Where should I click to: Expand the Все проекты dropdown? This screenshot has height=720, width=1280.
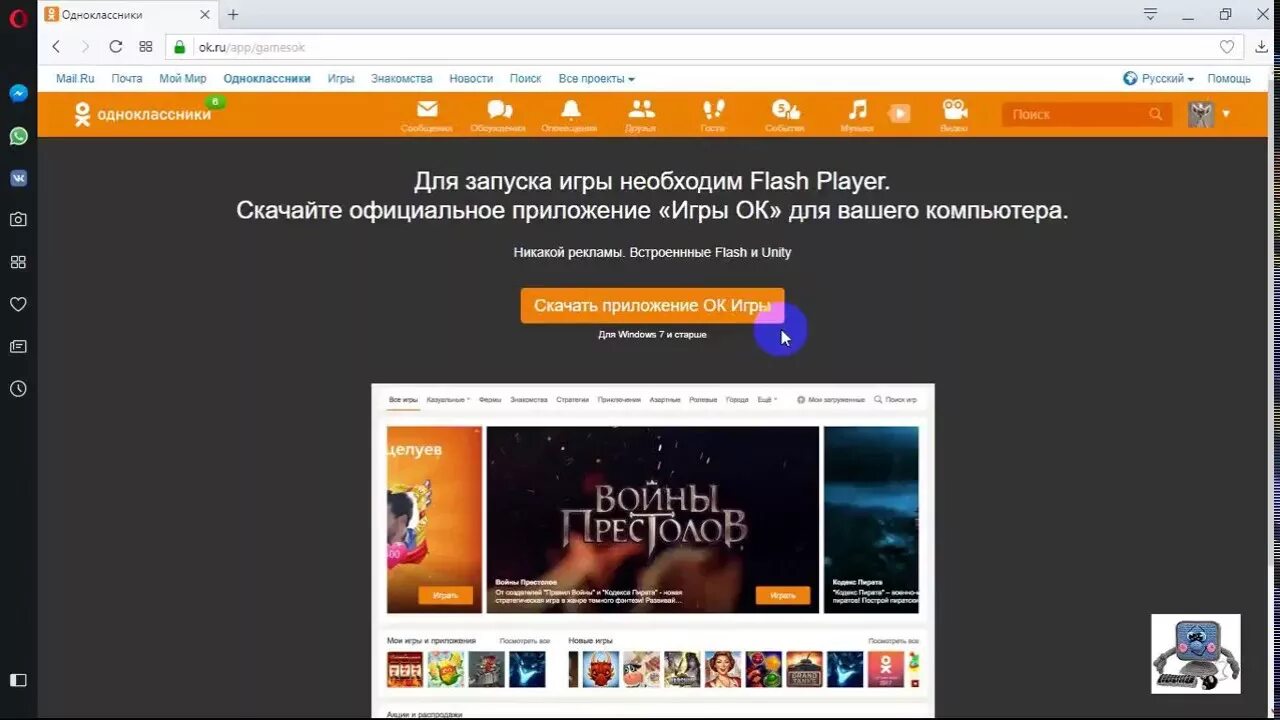[x=596, y=78]
